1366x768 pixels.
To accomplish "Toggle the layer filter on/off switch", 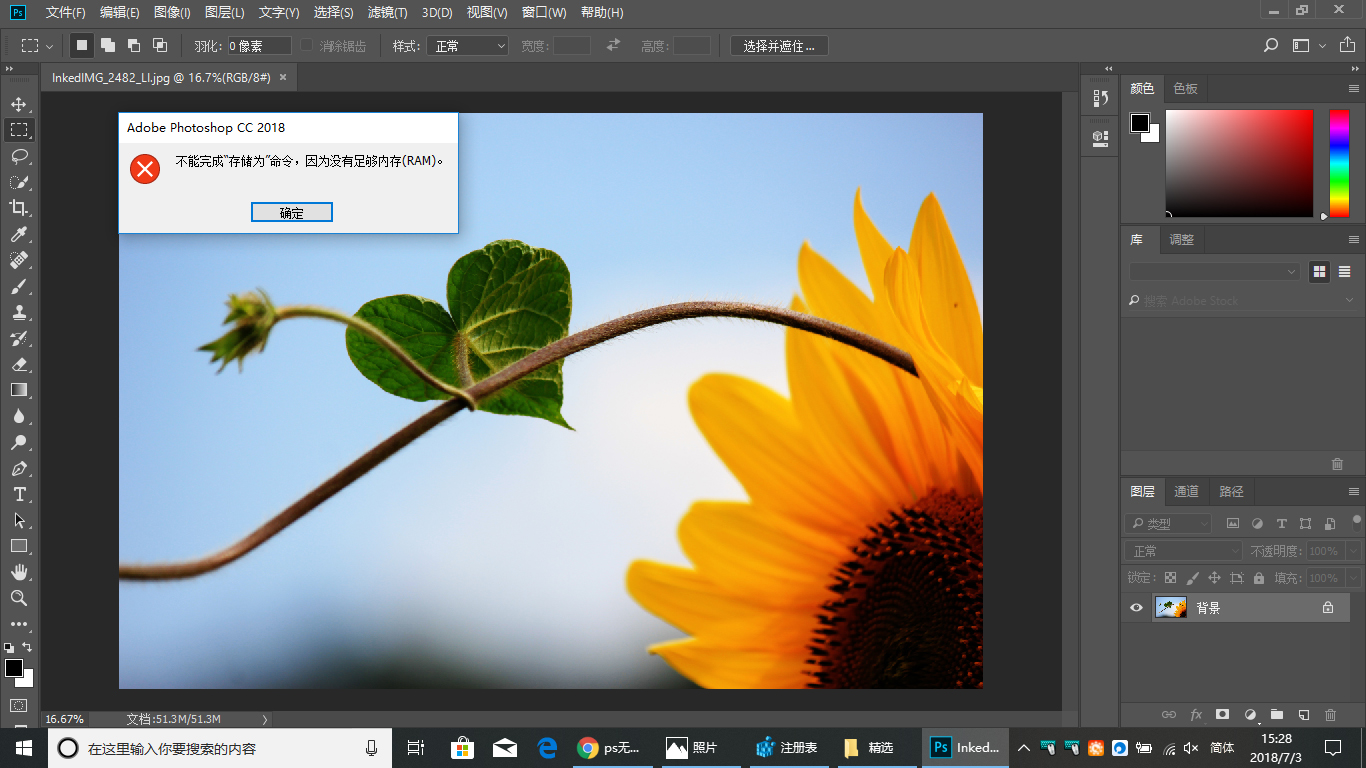I will [1356, 521].
